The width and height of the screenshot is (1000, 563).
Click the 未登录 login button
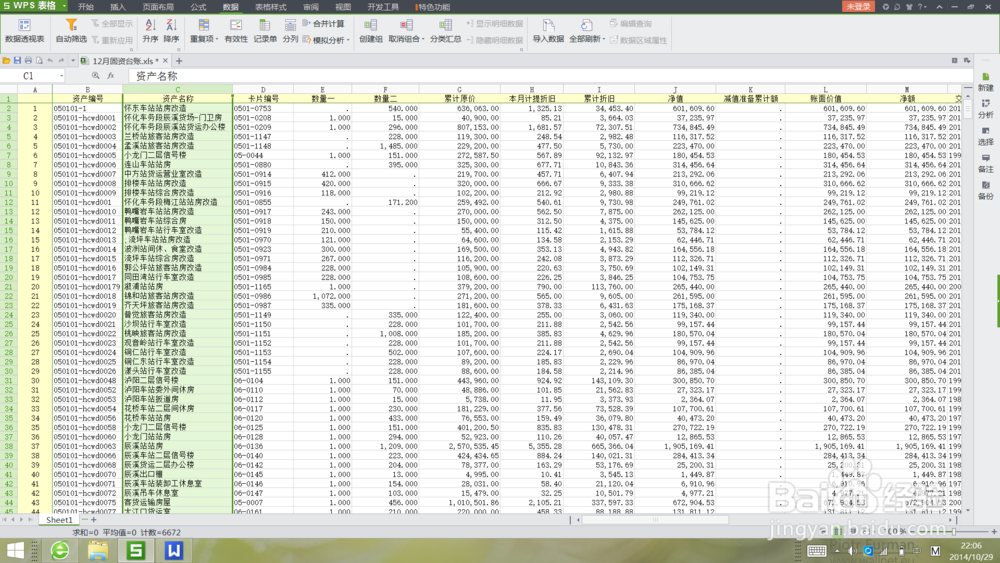tap(858, 6)
